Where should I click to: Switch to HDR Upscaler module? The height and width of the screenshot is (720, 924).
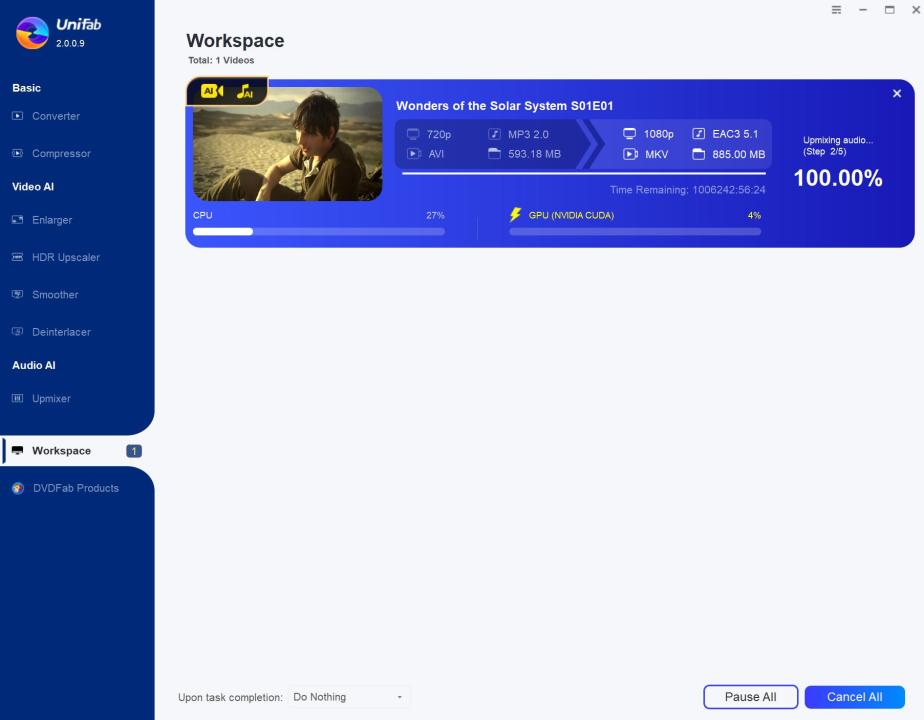pyautogui.click(x=65, y=257)
